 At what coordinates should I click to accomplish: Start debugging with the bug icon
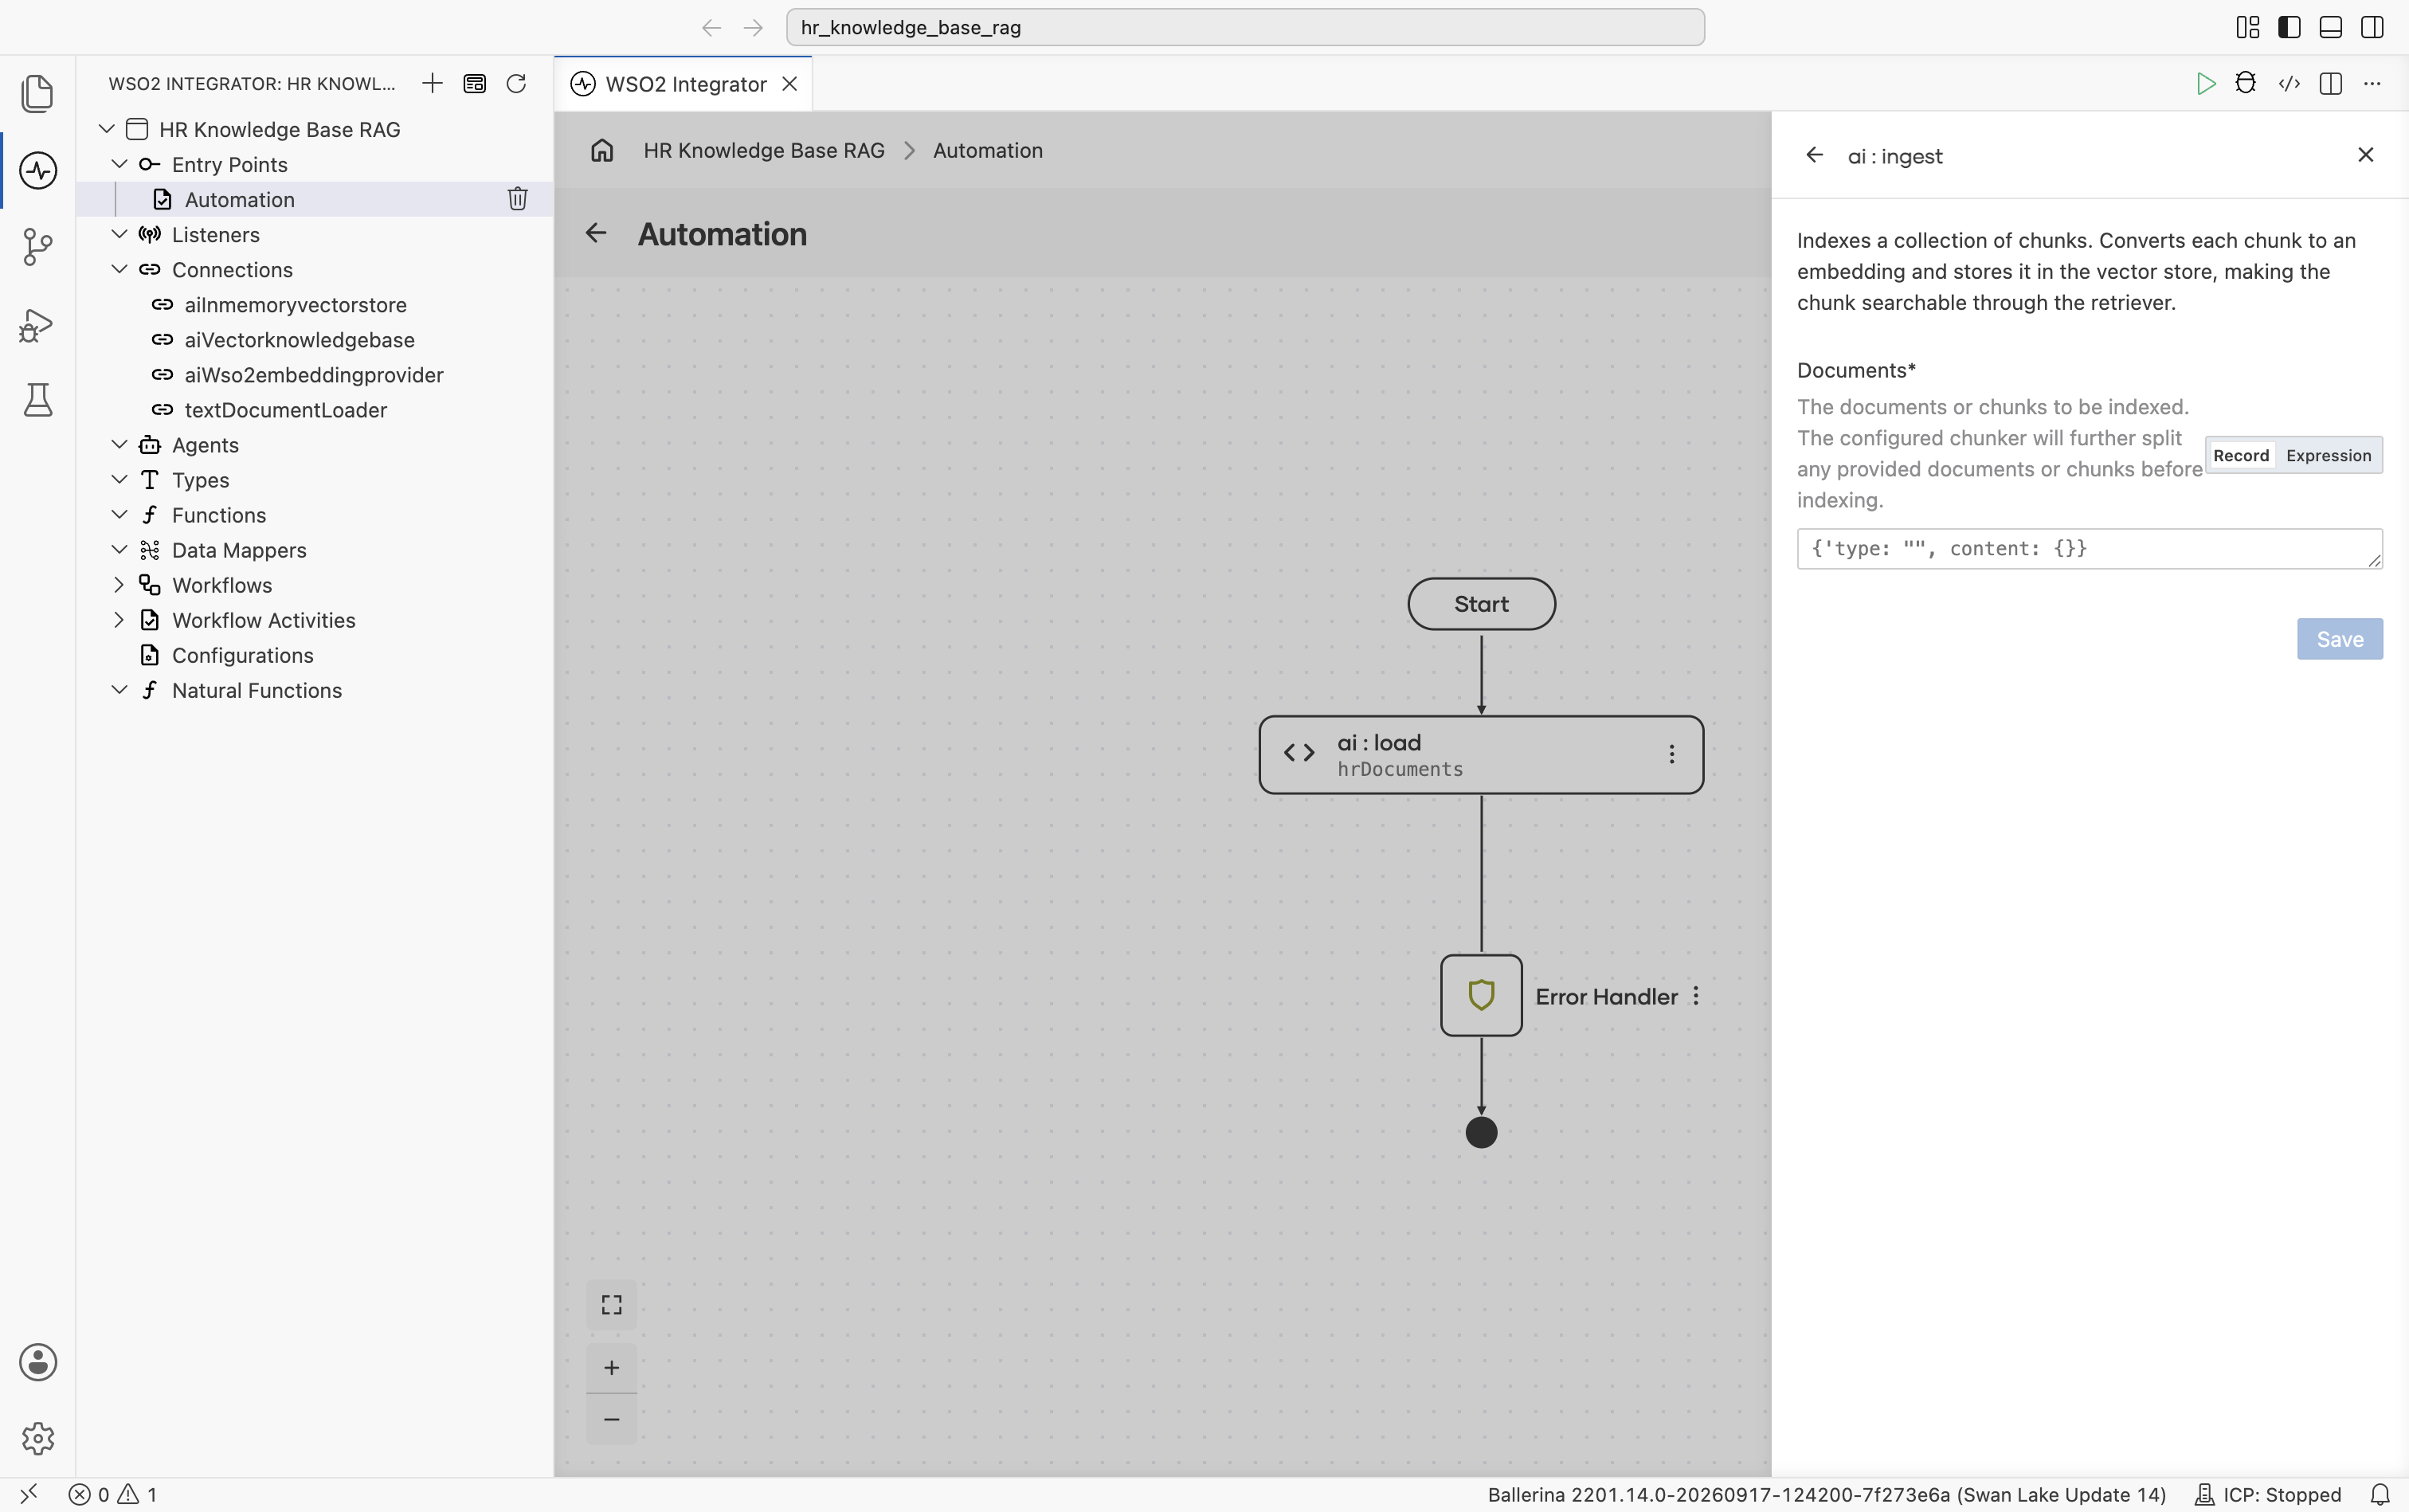2246,83
